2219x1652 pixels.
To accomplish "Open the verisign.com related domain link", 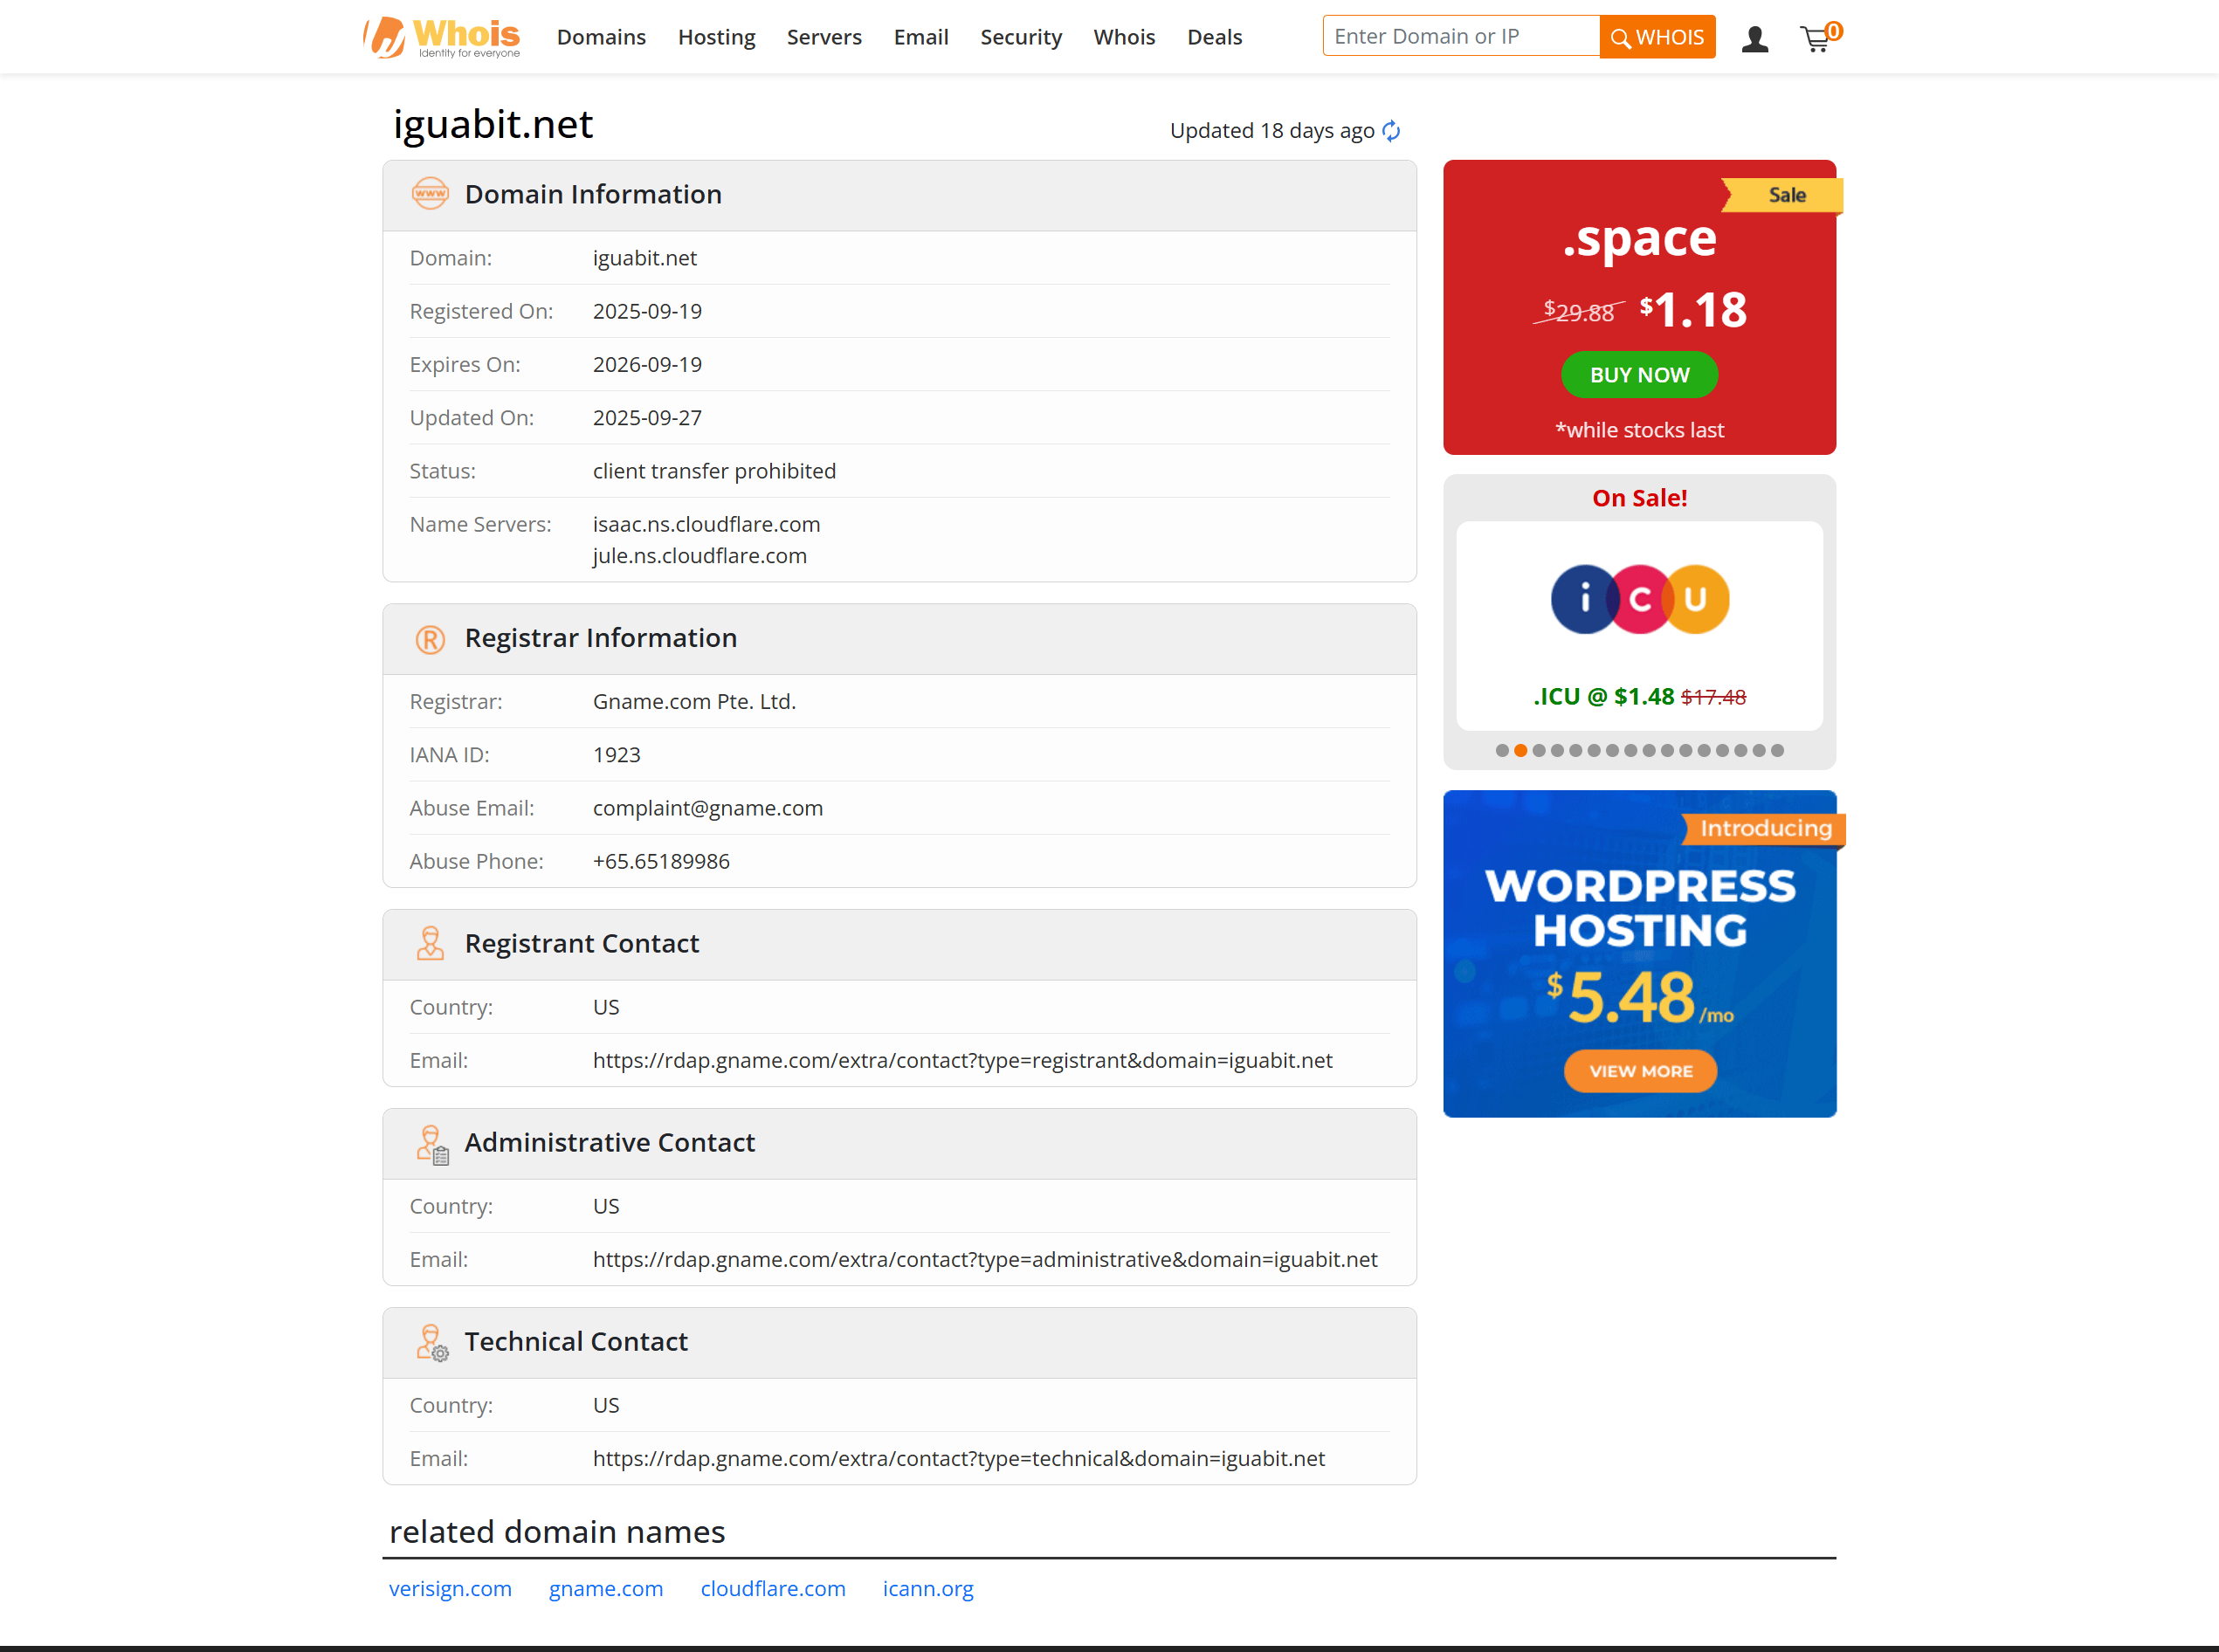I will click(450, 1589).
